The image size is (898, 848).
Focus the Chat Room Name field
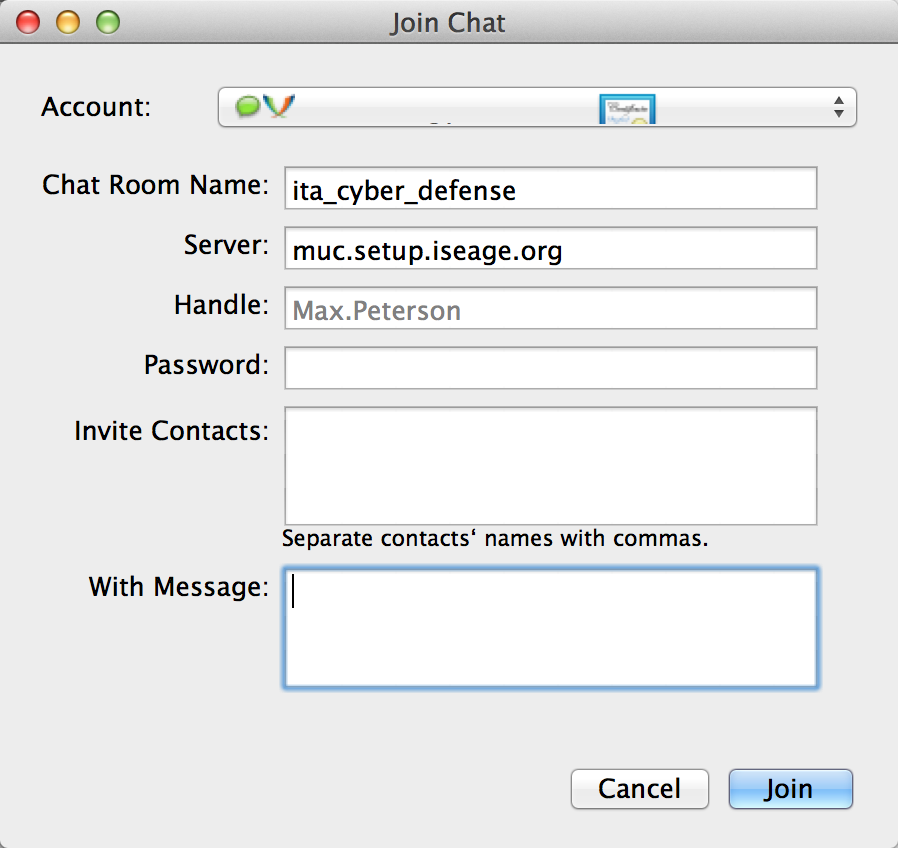tap(550, 188)
